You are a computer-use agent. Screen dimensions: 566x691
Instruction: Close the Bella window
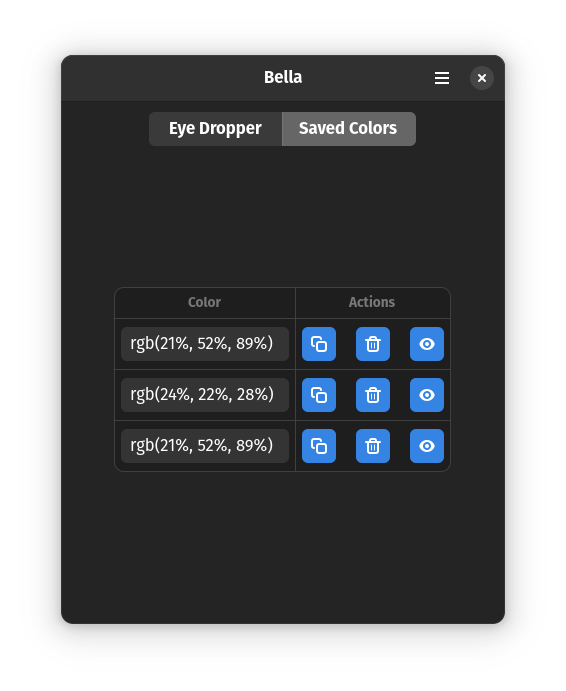[x=482, y=78]
